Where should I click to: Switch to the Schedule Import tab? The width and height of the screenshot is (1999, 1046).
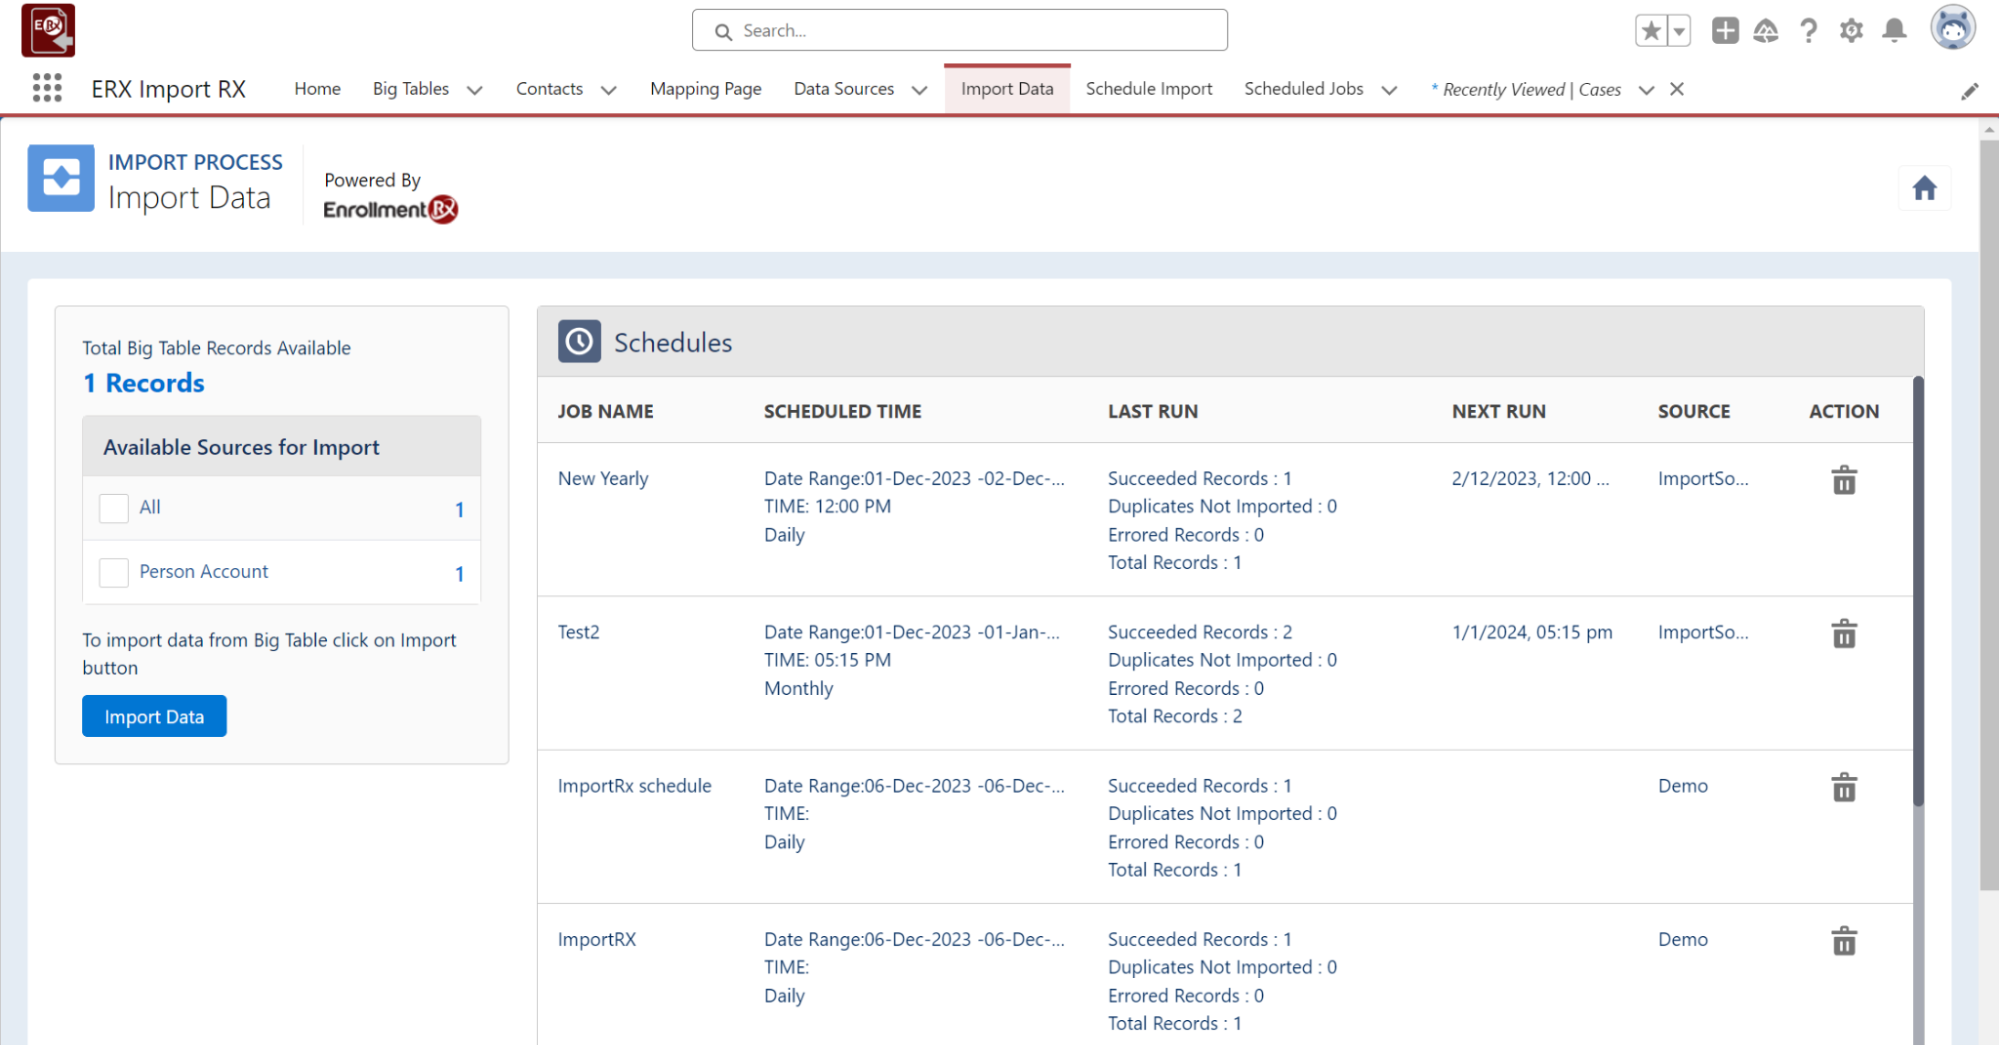tap(1148, 89)
